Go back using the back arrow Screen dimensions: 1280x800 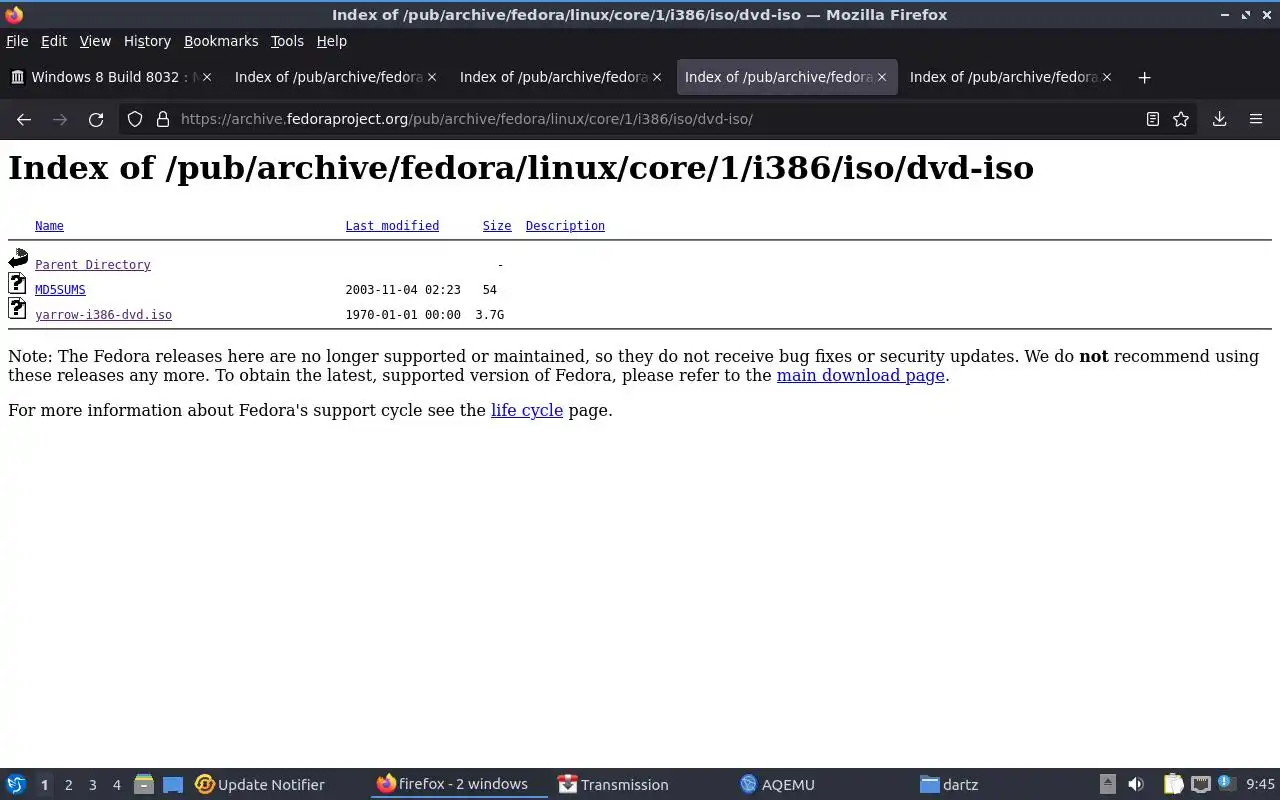(x=24, y=119)
